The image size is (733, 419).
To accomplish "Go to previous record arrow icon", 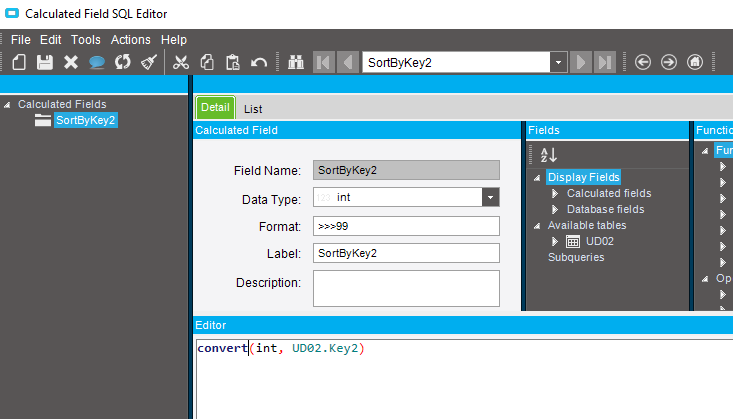I will [348, 62].
